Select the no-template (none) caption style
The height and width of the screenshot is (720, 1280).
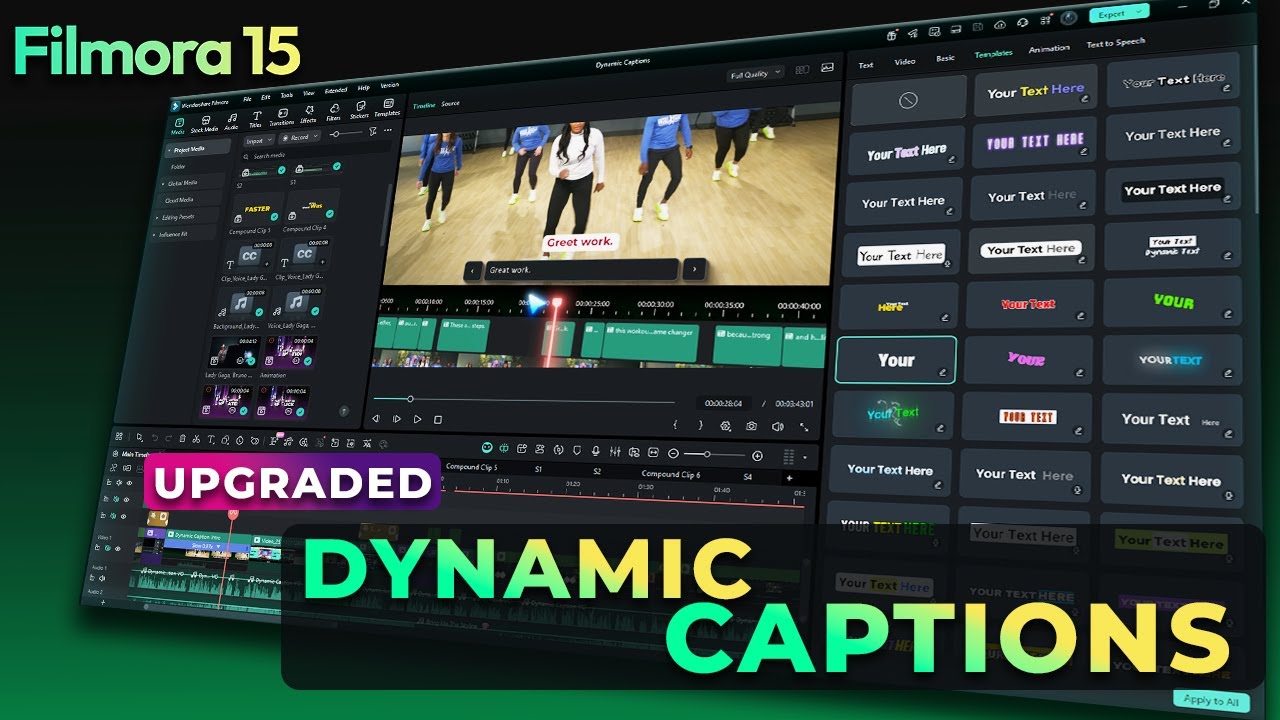906,99
